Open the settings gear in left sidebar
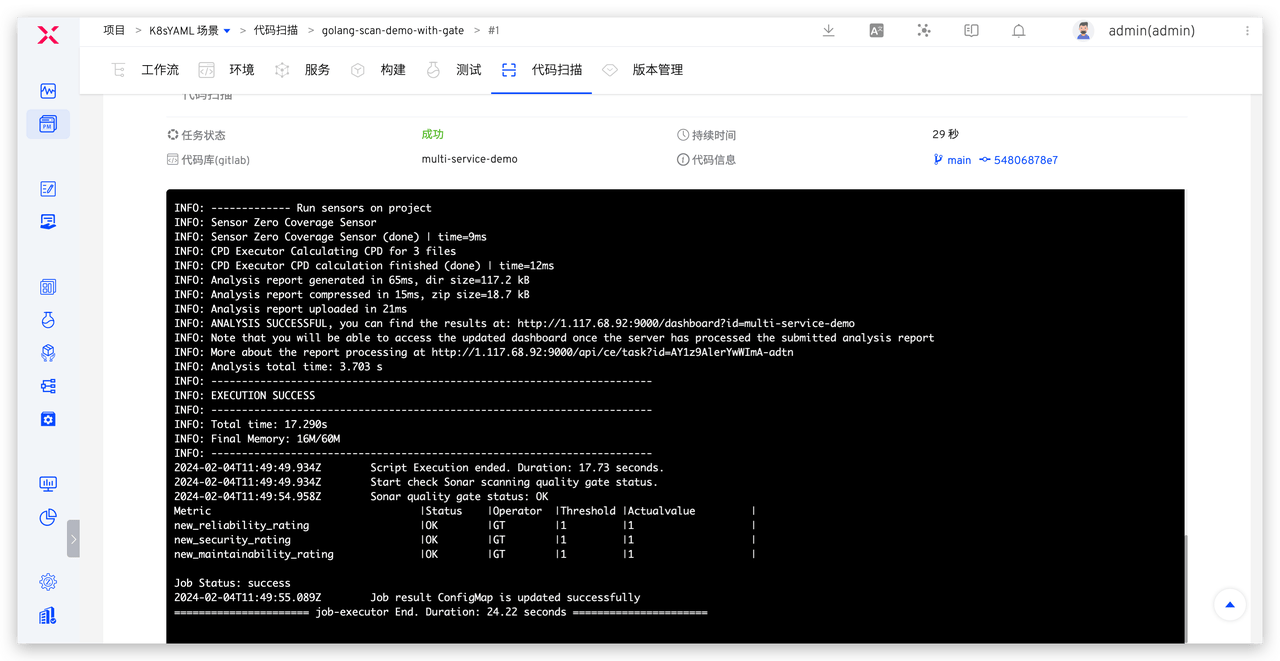This screenshot has height=661, width=1280. click(48, 582)
